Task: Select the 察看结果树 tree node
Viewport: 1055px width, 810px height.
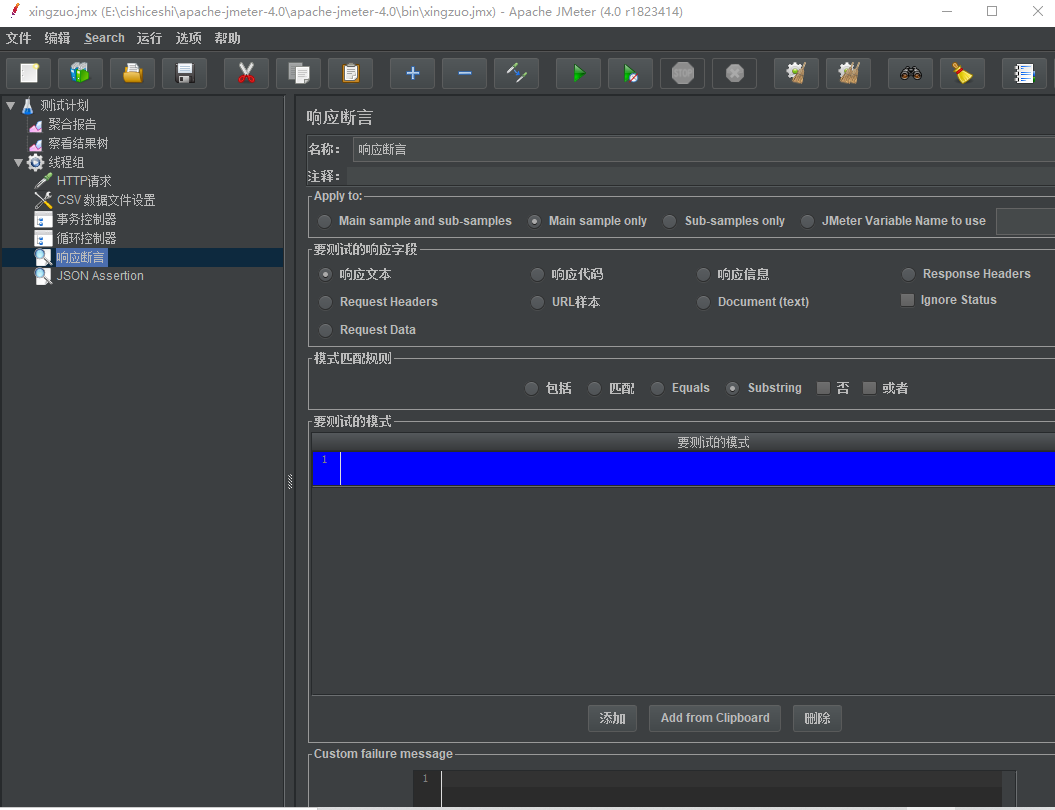Action: [x=77, y=143]
